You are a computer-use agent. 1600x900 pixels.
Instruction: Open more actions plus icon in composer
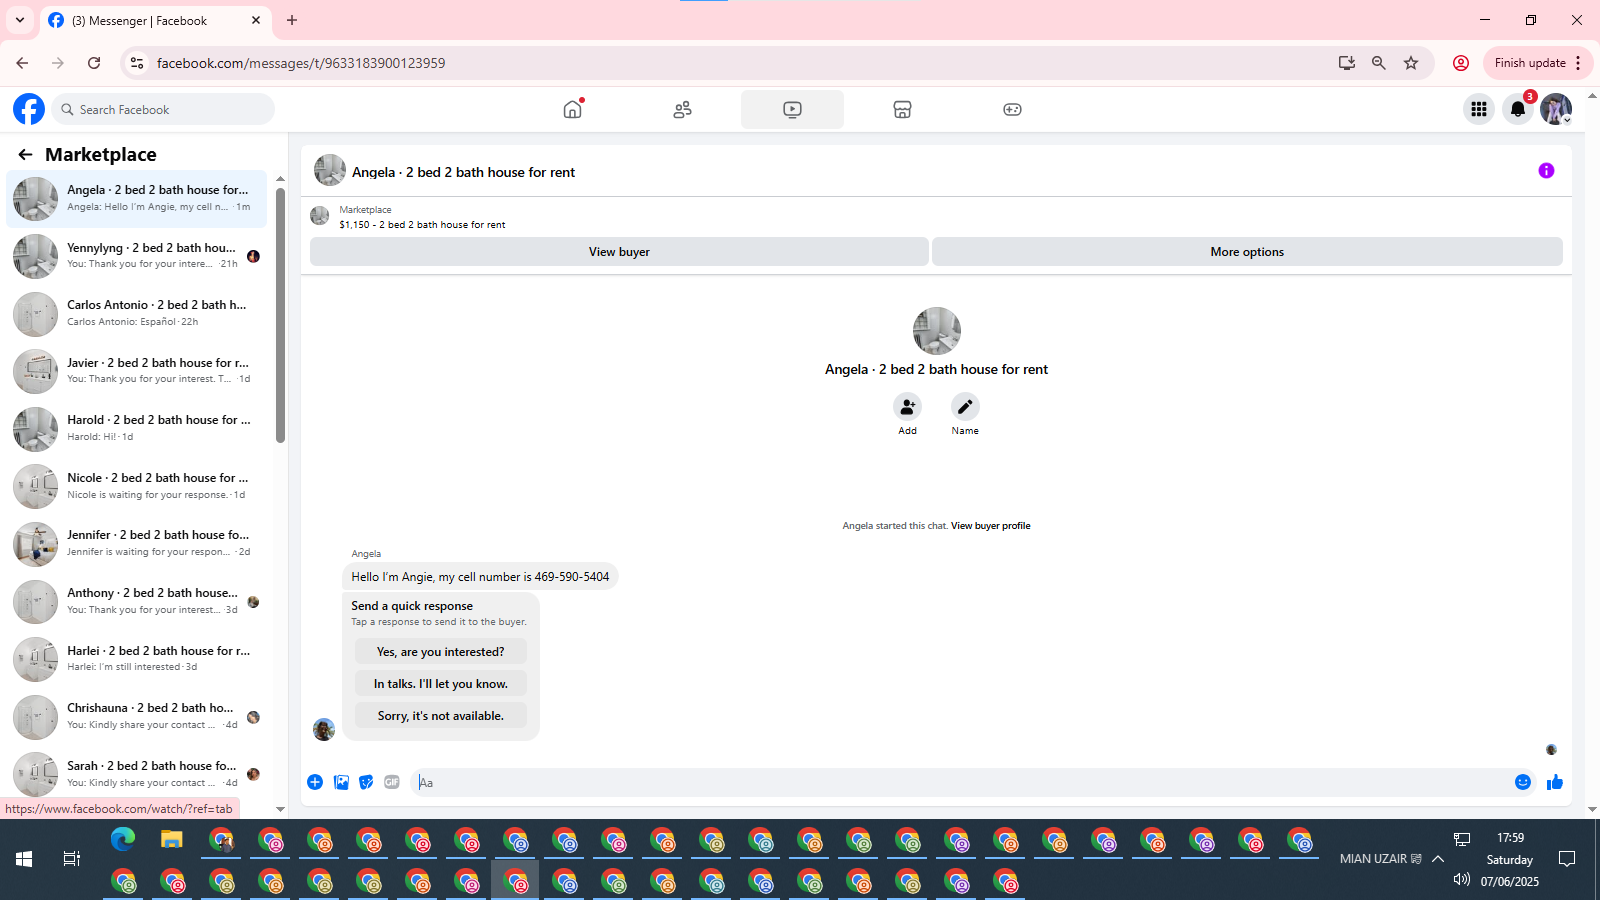(x=315, y=782)
